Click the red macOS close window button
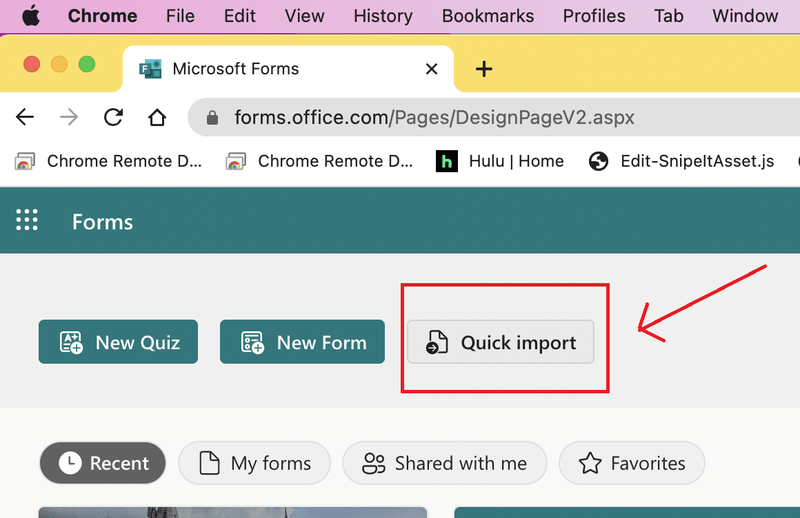The width and height of the screenshot is (800, 518). [x=32, y=64]
